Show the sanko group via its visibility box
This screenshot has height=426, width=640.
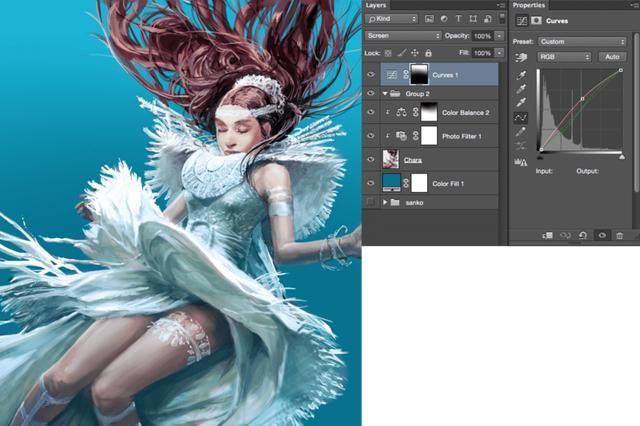coord(371,202)
